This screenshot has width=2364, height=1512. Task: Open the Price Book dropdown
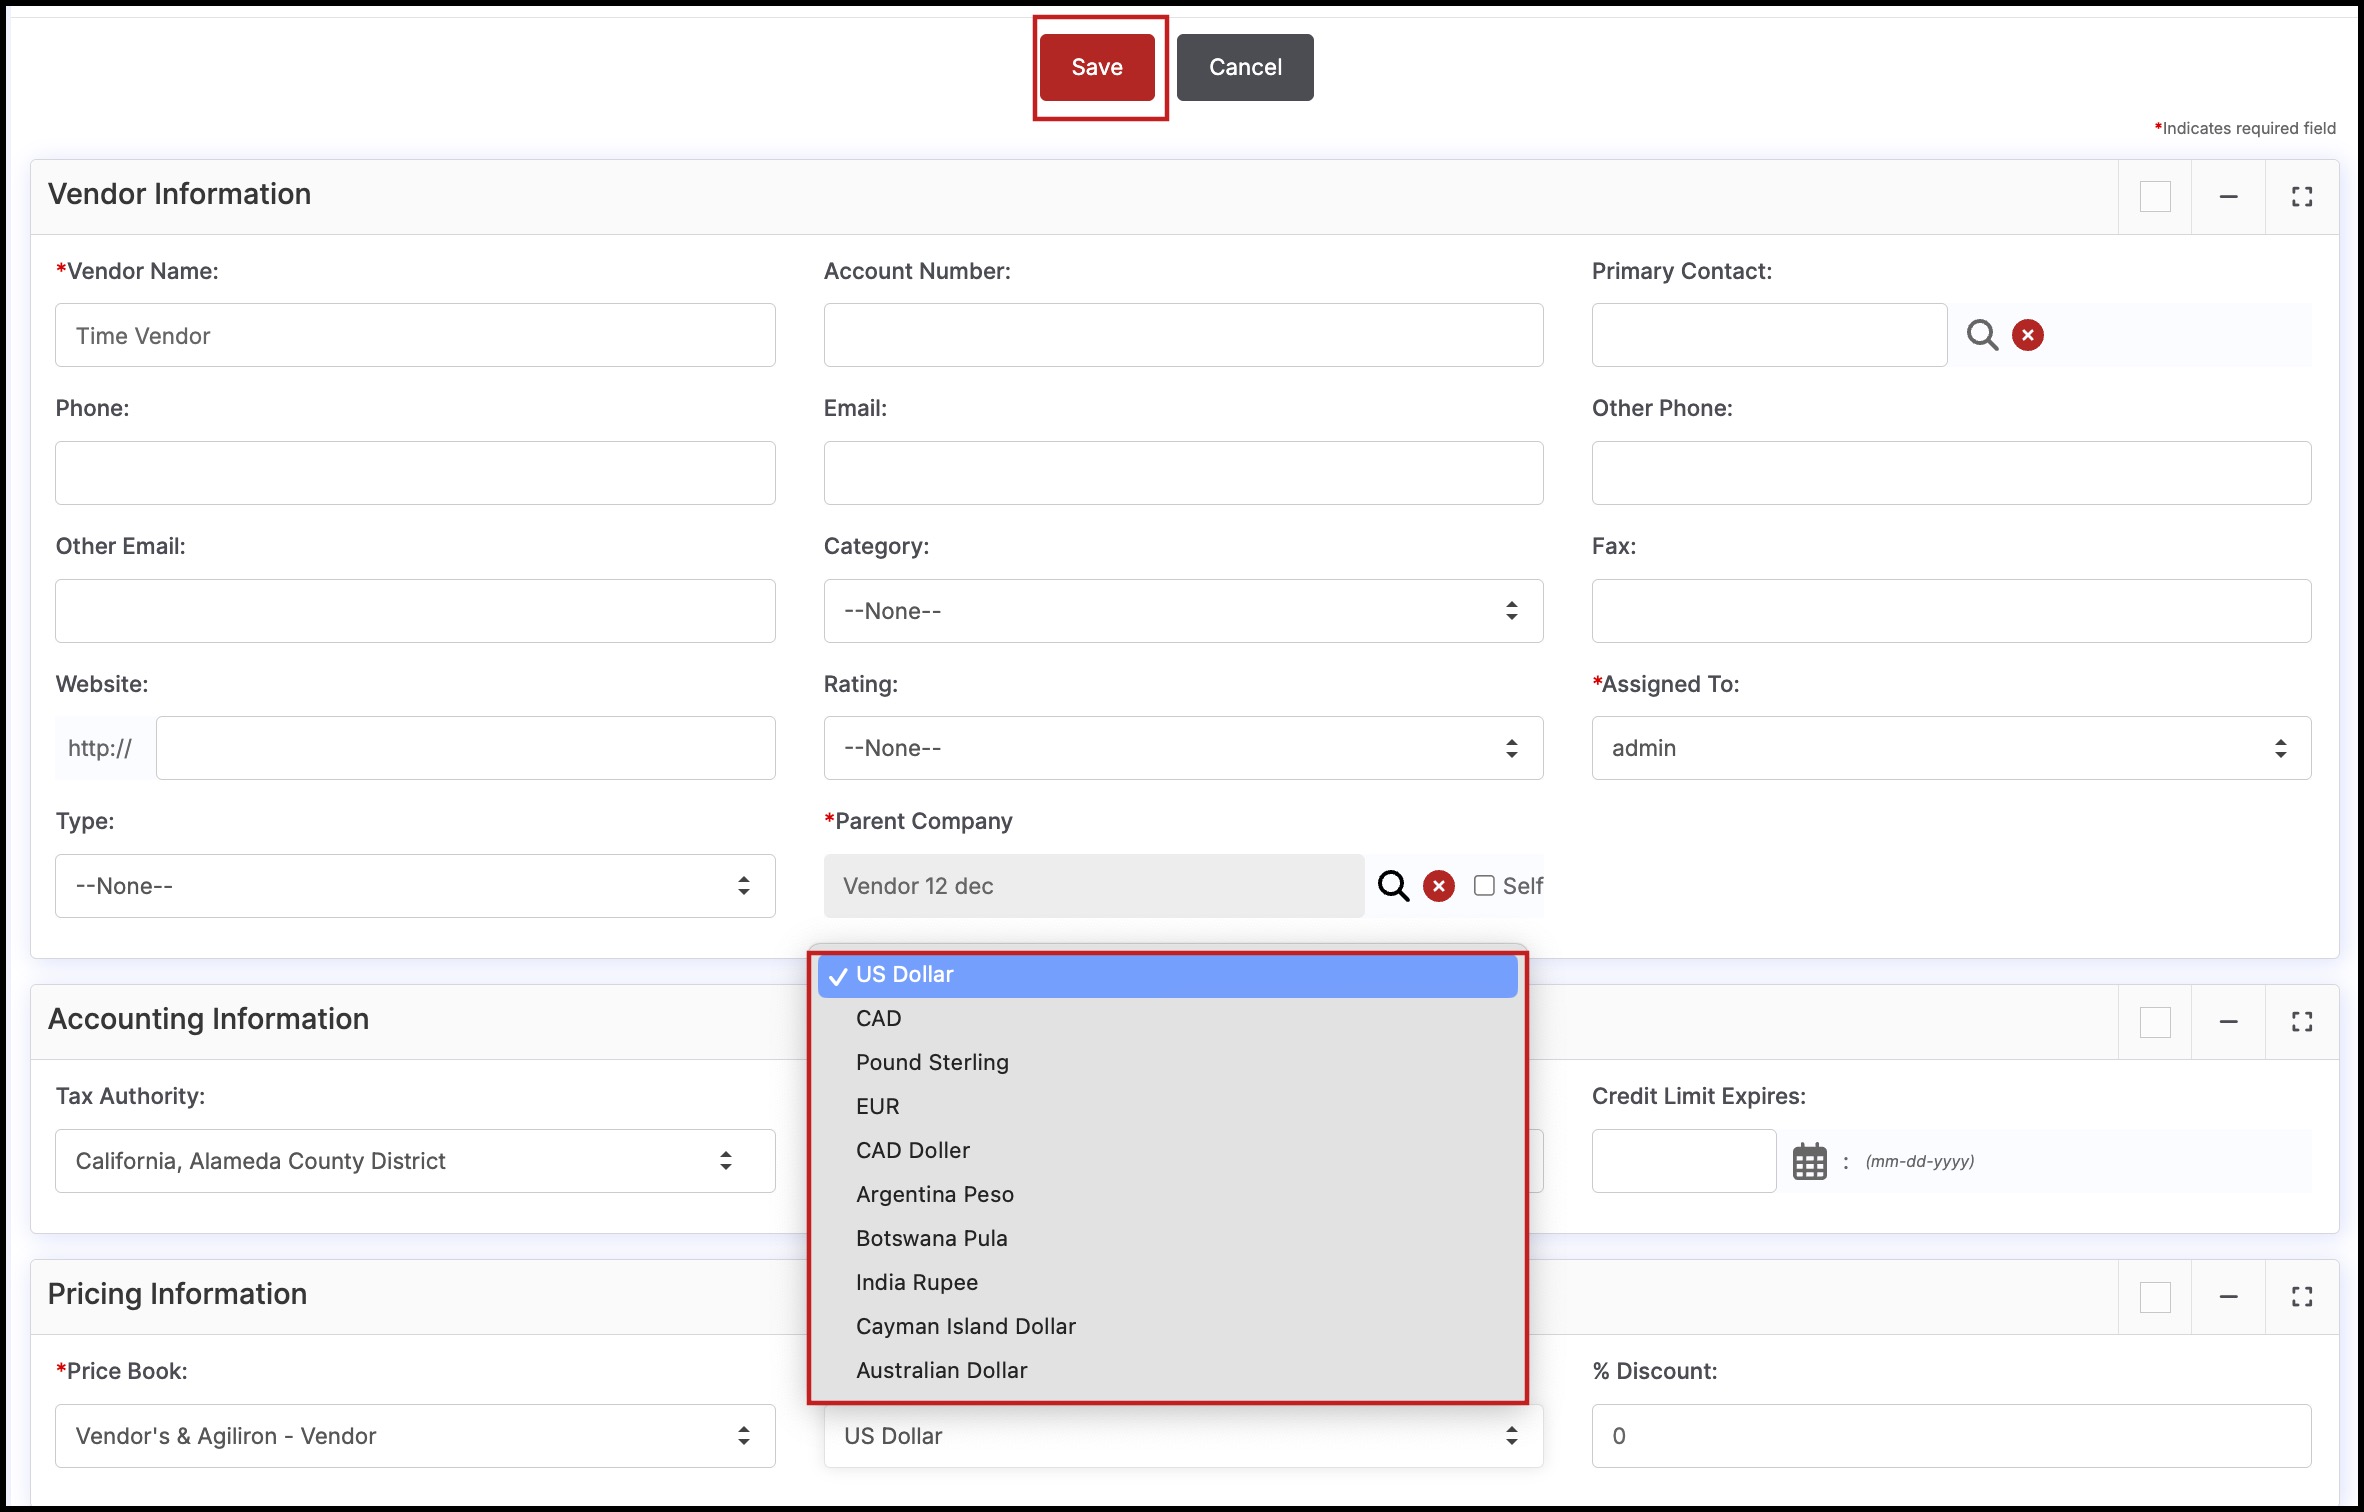tap(414, 1436)
